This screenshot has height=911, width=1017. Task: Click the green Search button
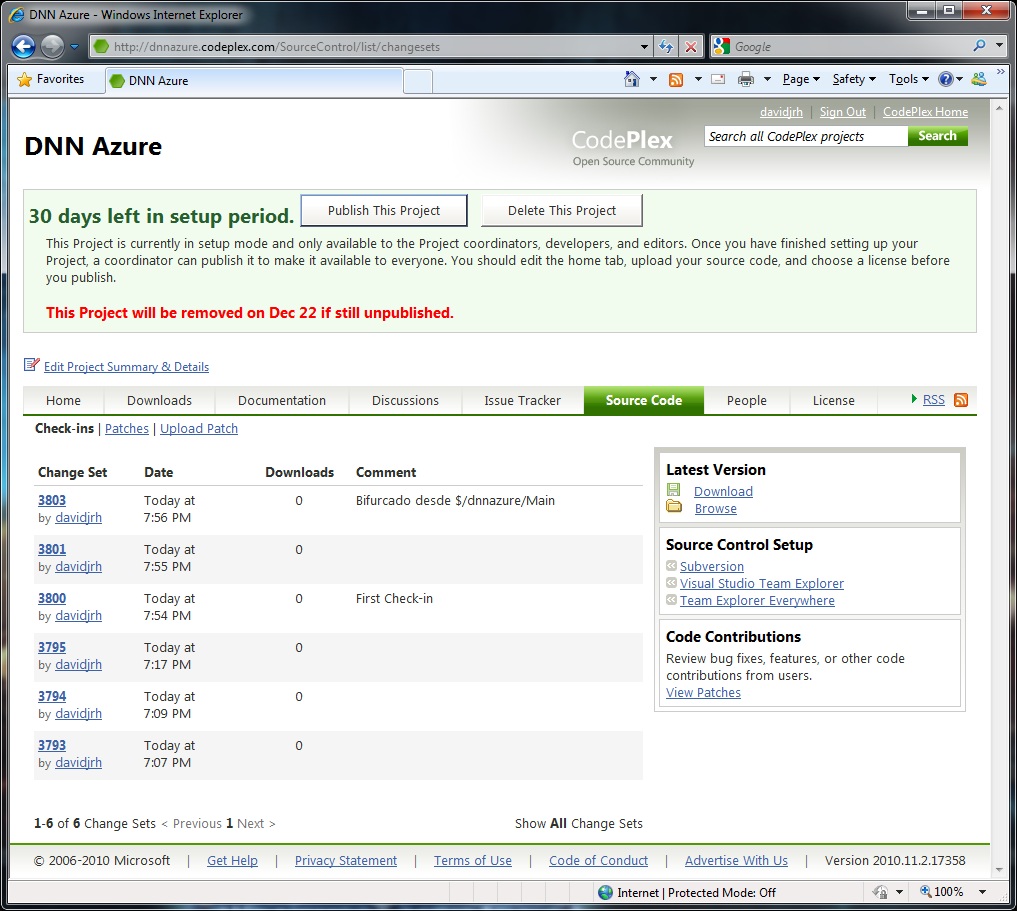coord(937,136)
